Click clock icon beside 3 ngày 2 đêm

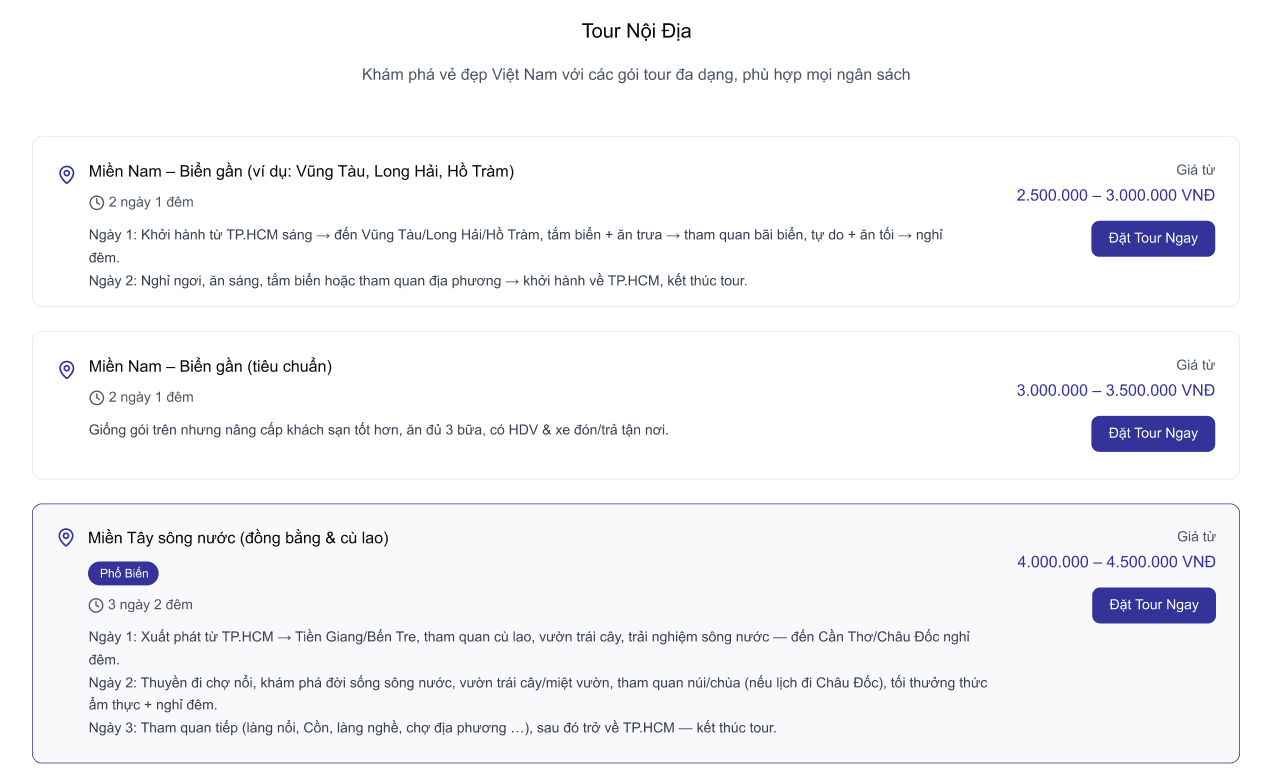97,605
